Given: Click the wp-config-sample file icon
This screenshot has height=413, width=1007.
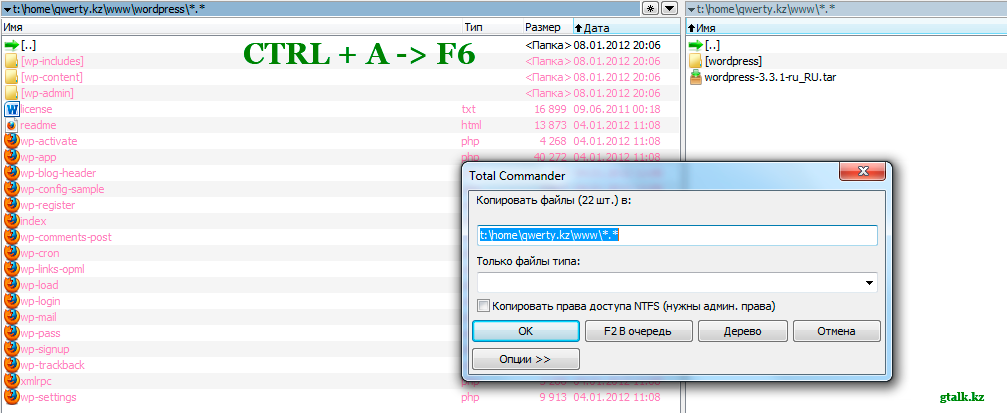Looking at the screenshot, I should click(12, 189).
